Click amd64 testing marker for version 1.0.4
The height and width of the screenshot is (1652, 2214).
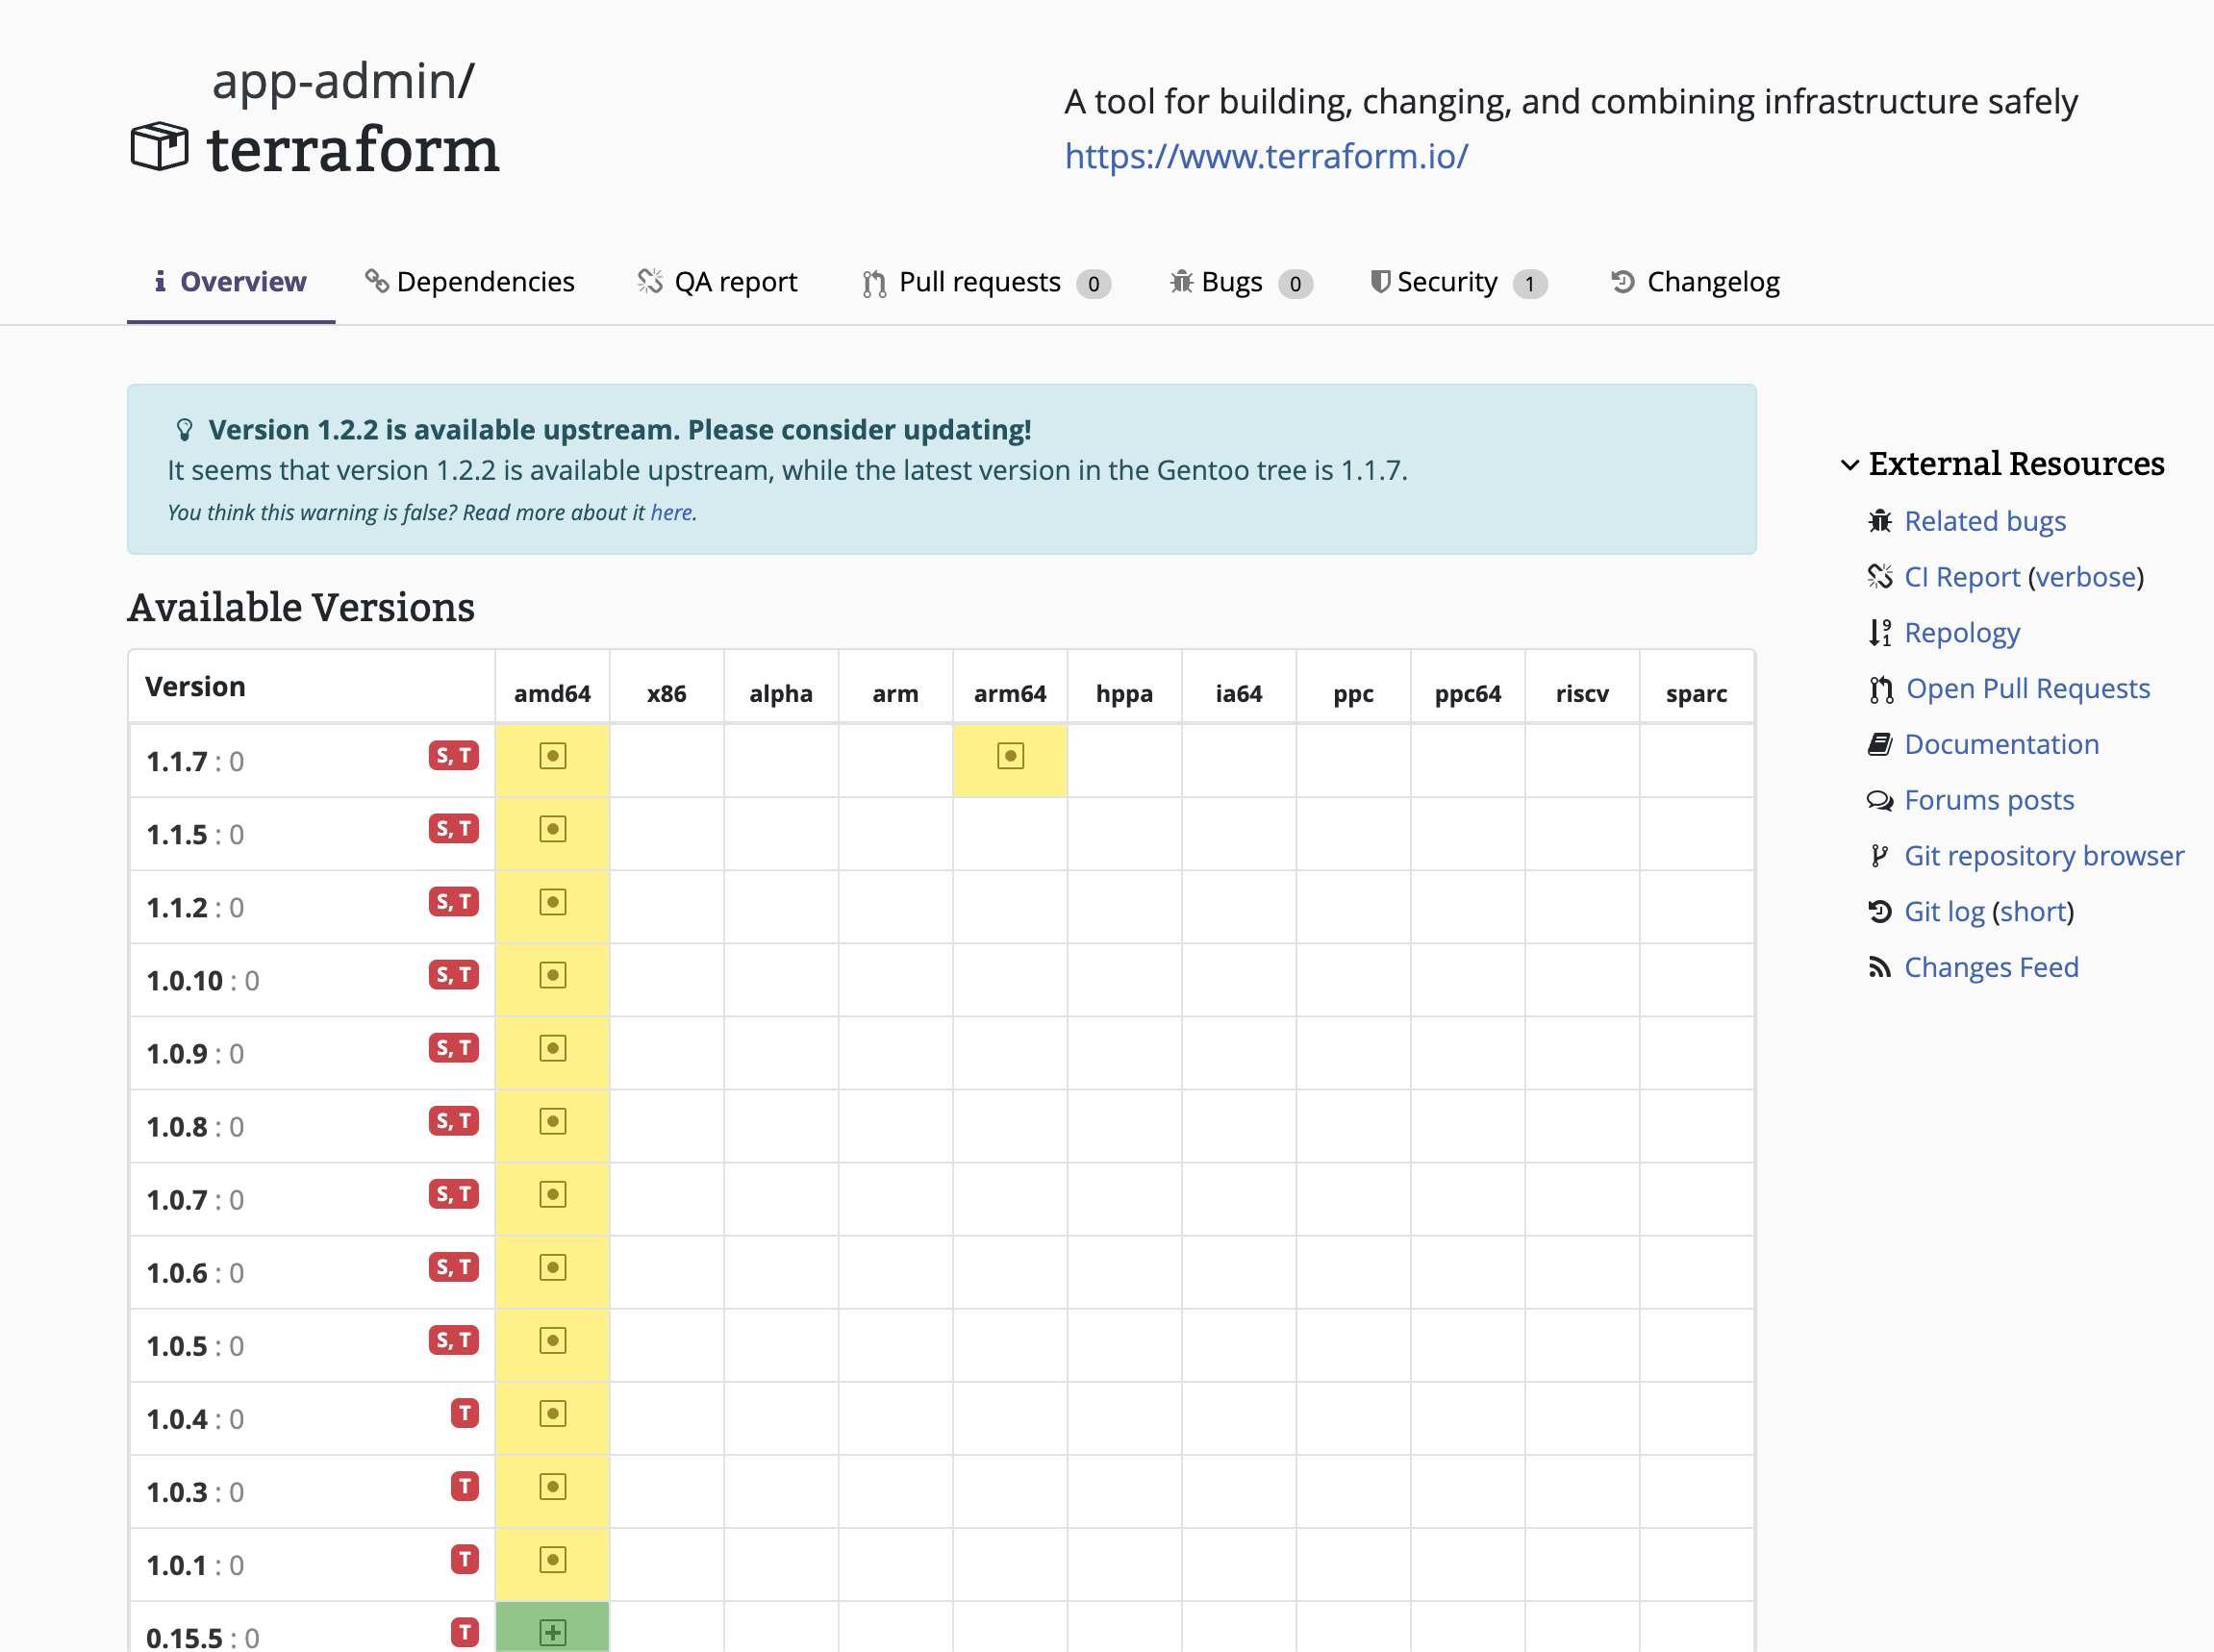point(552,1414)
